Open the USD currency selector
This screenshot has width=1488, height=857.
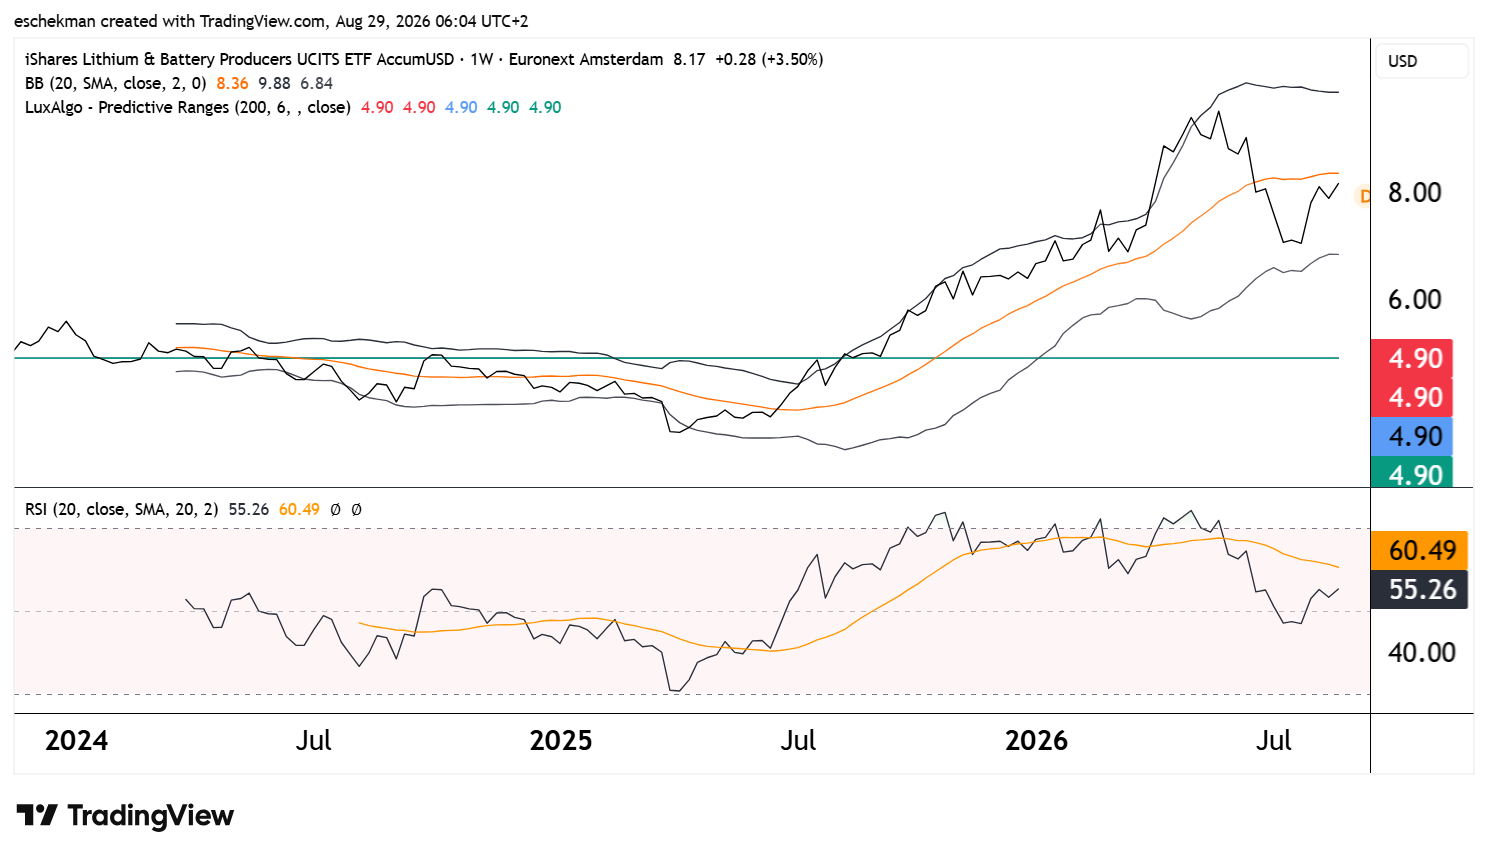pos(1421,61)
